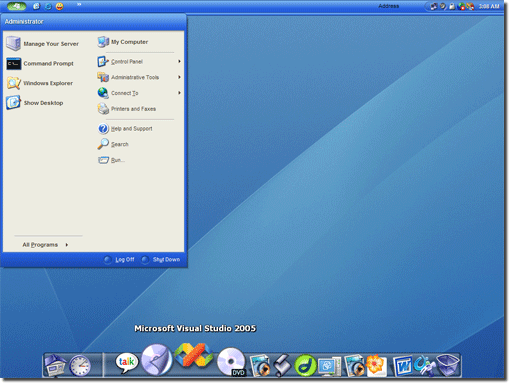Click the Address toolbar label
The width and height of the screenshot is (510, 384).
389,6
